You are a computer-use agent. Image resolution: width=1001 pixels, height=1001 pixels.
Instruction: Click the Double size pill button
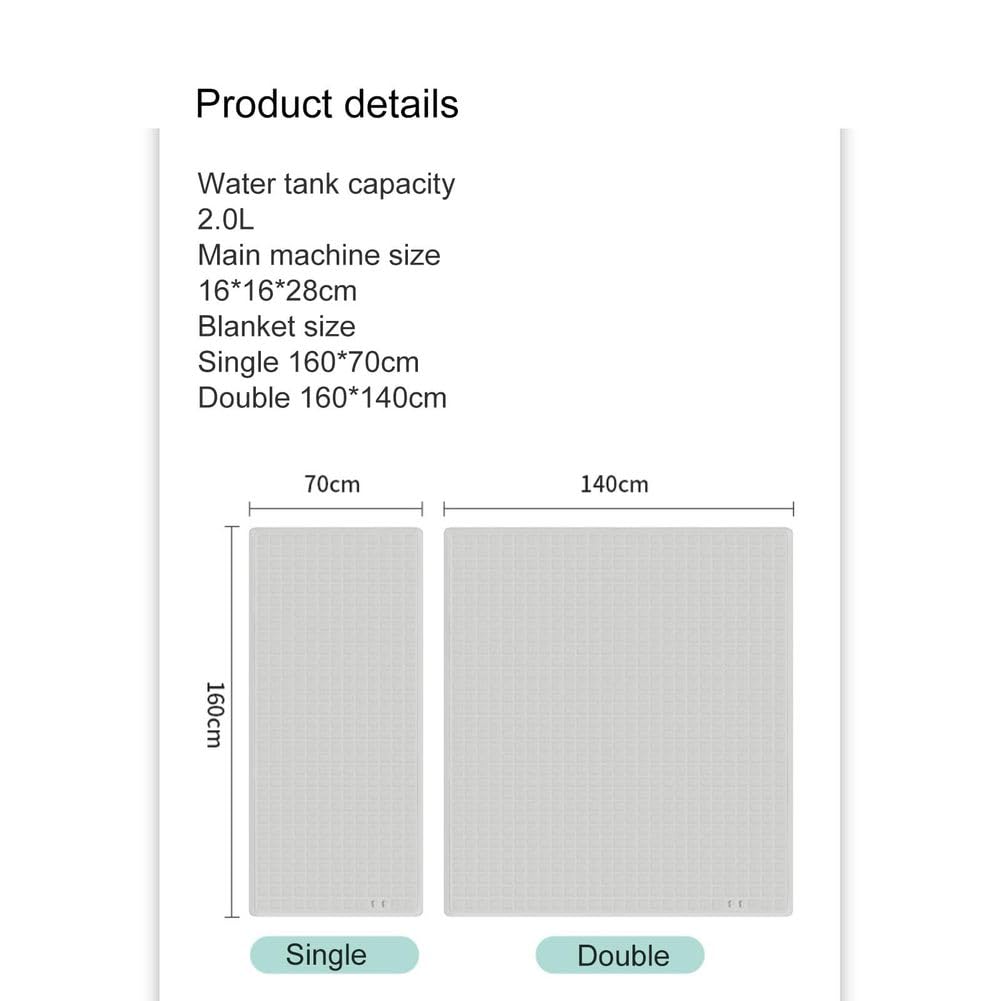pos(620,955)
